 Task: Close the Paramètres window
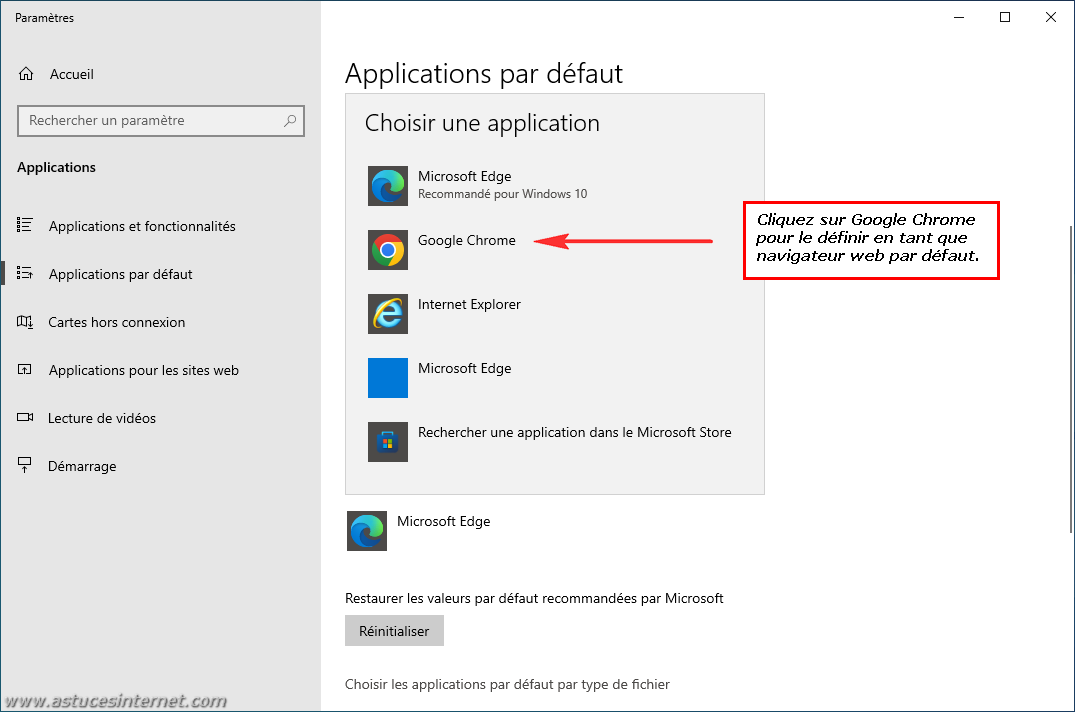point(1050,17)
